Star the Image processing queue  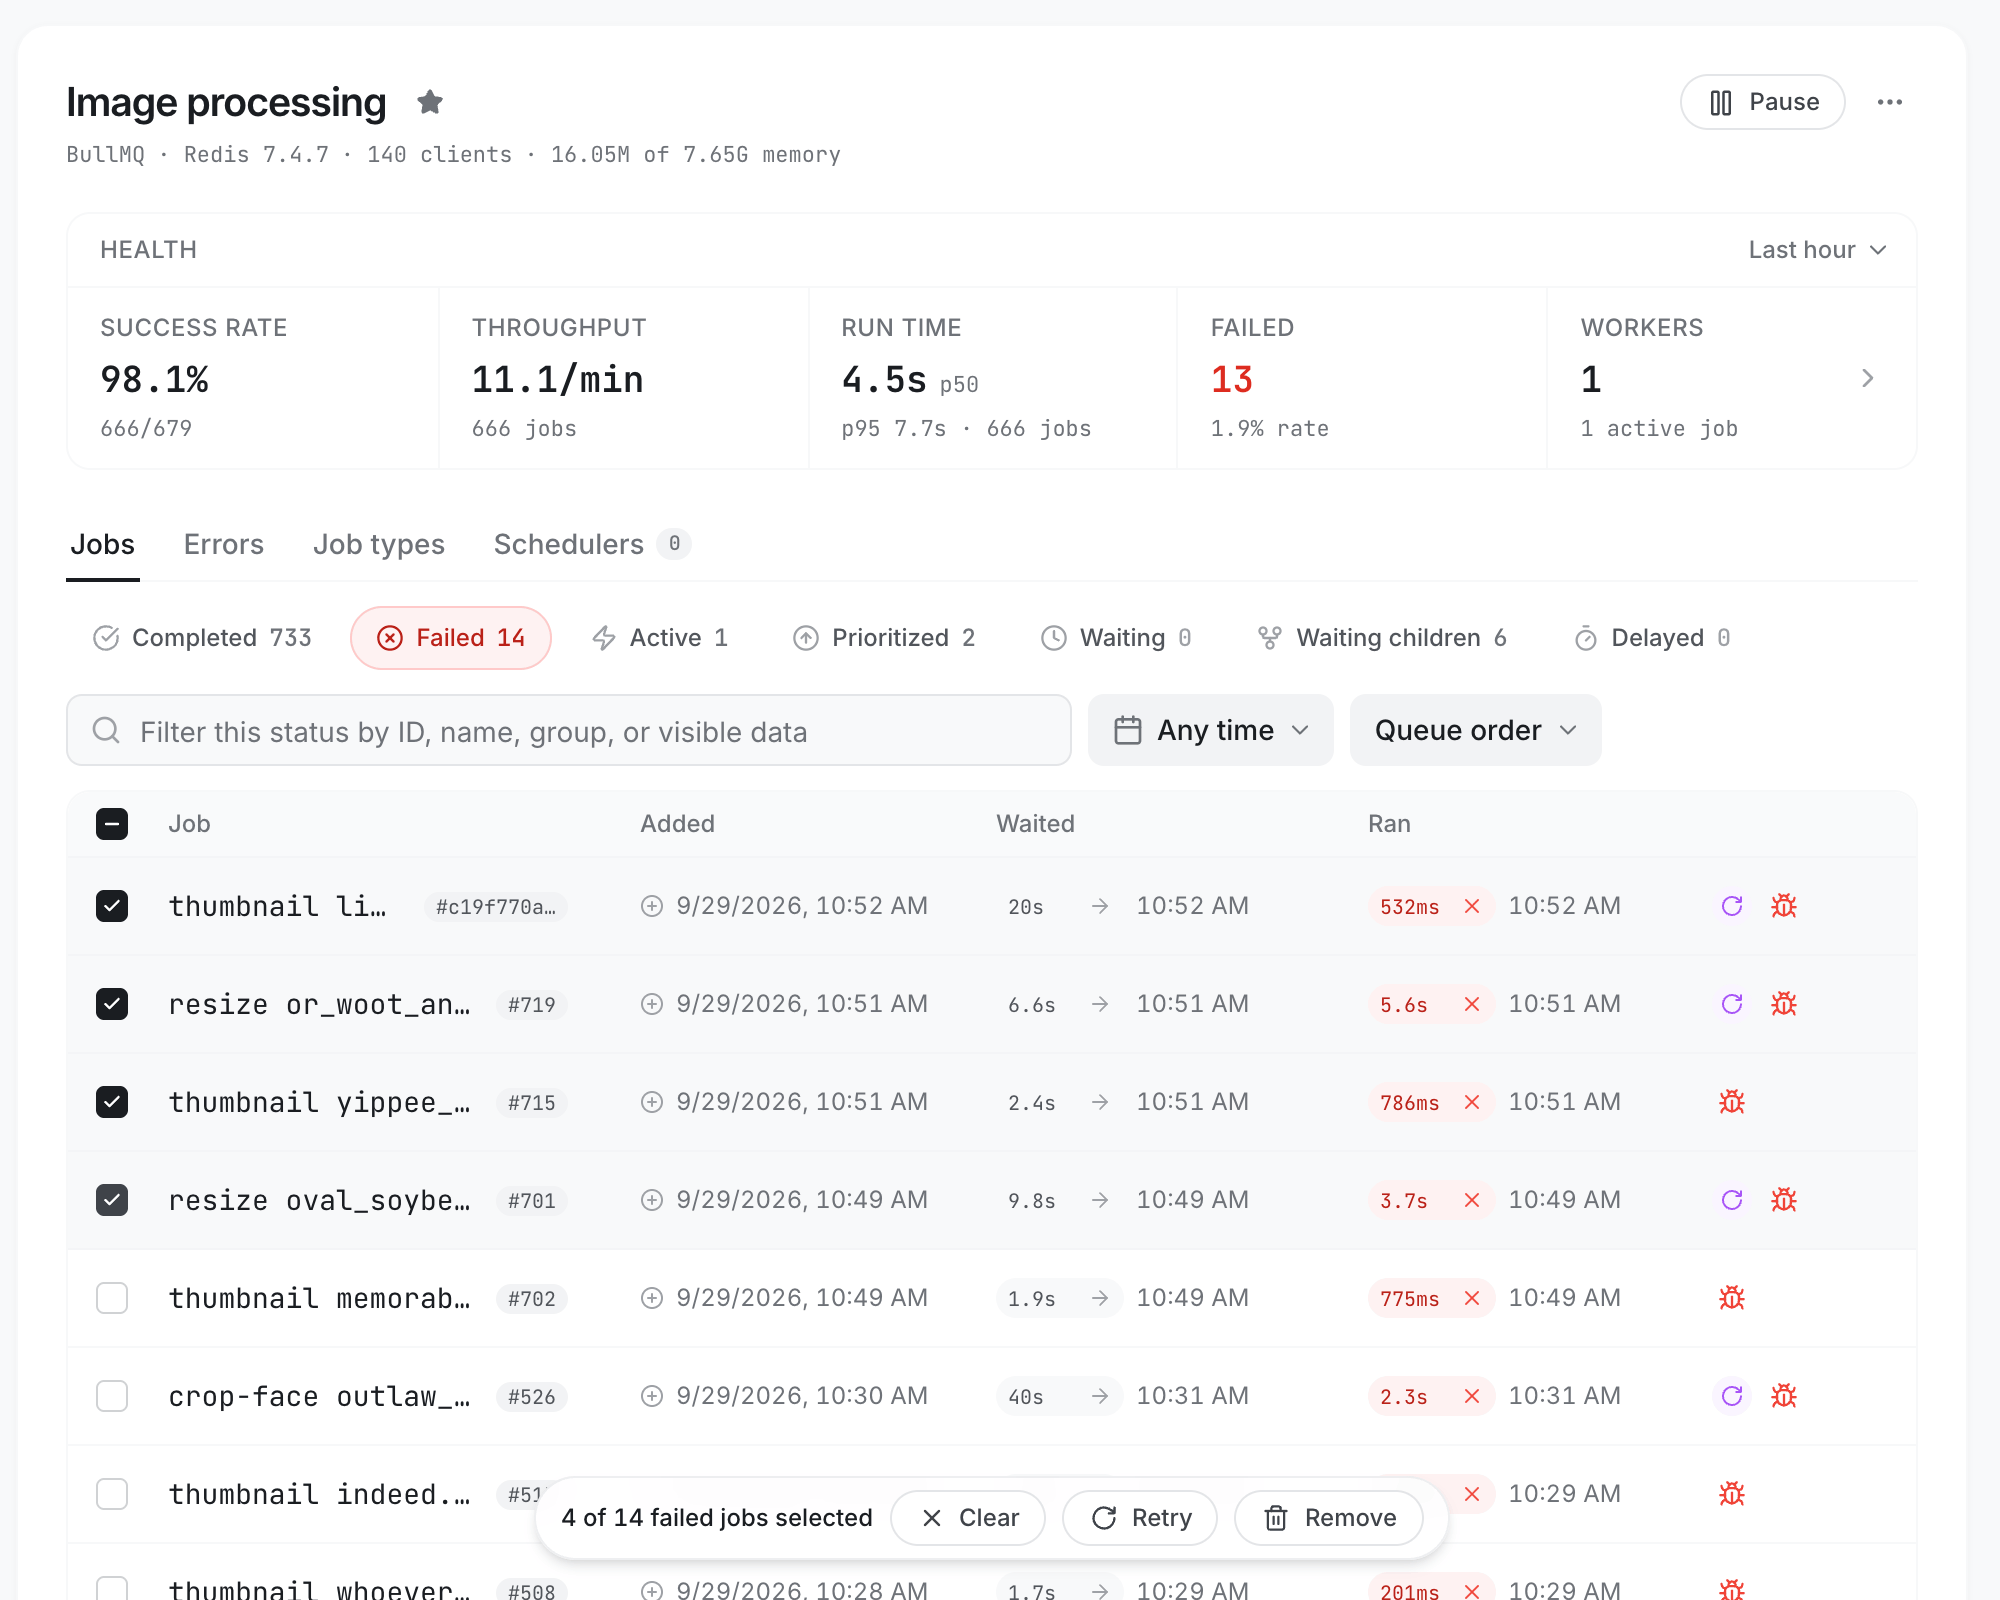pos(430,102)
